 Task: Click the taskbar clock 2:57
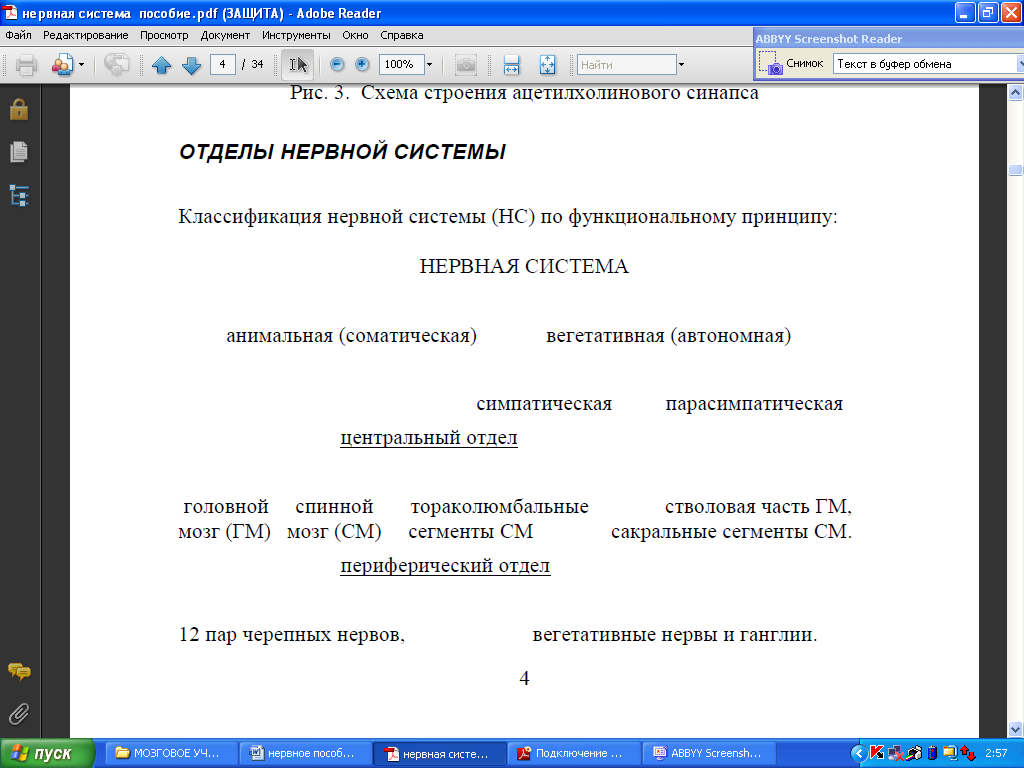click(996, 753)
